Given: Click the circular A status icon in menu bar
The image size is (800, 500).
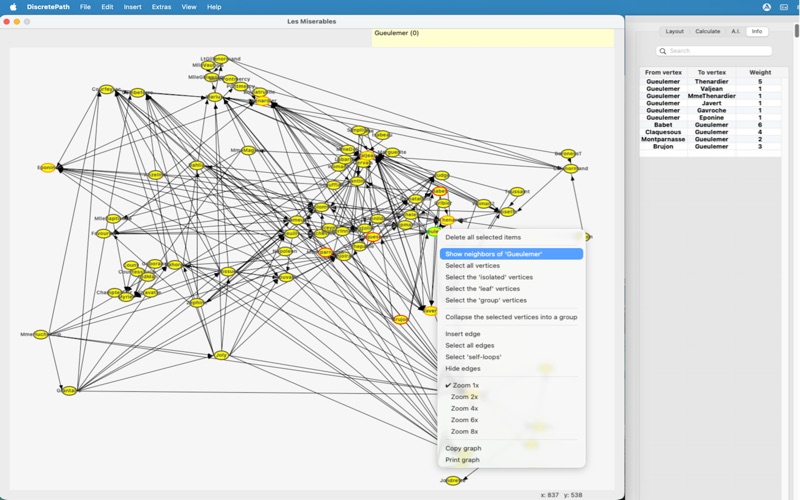Looking at the screenshot, I should click(766, 7).
